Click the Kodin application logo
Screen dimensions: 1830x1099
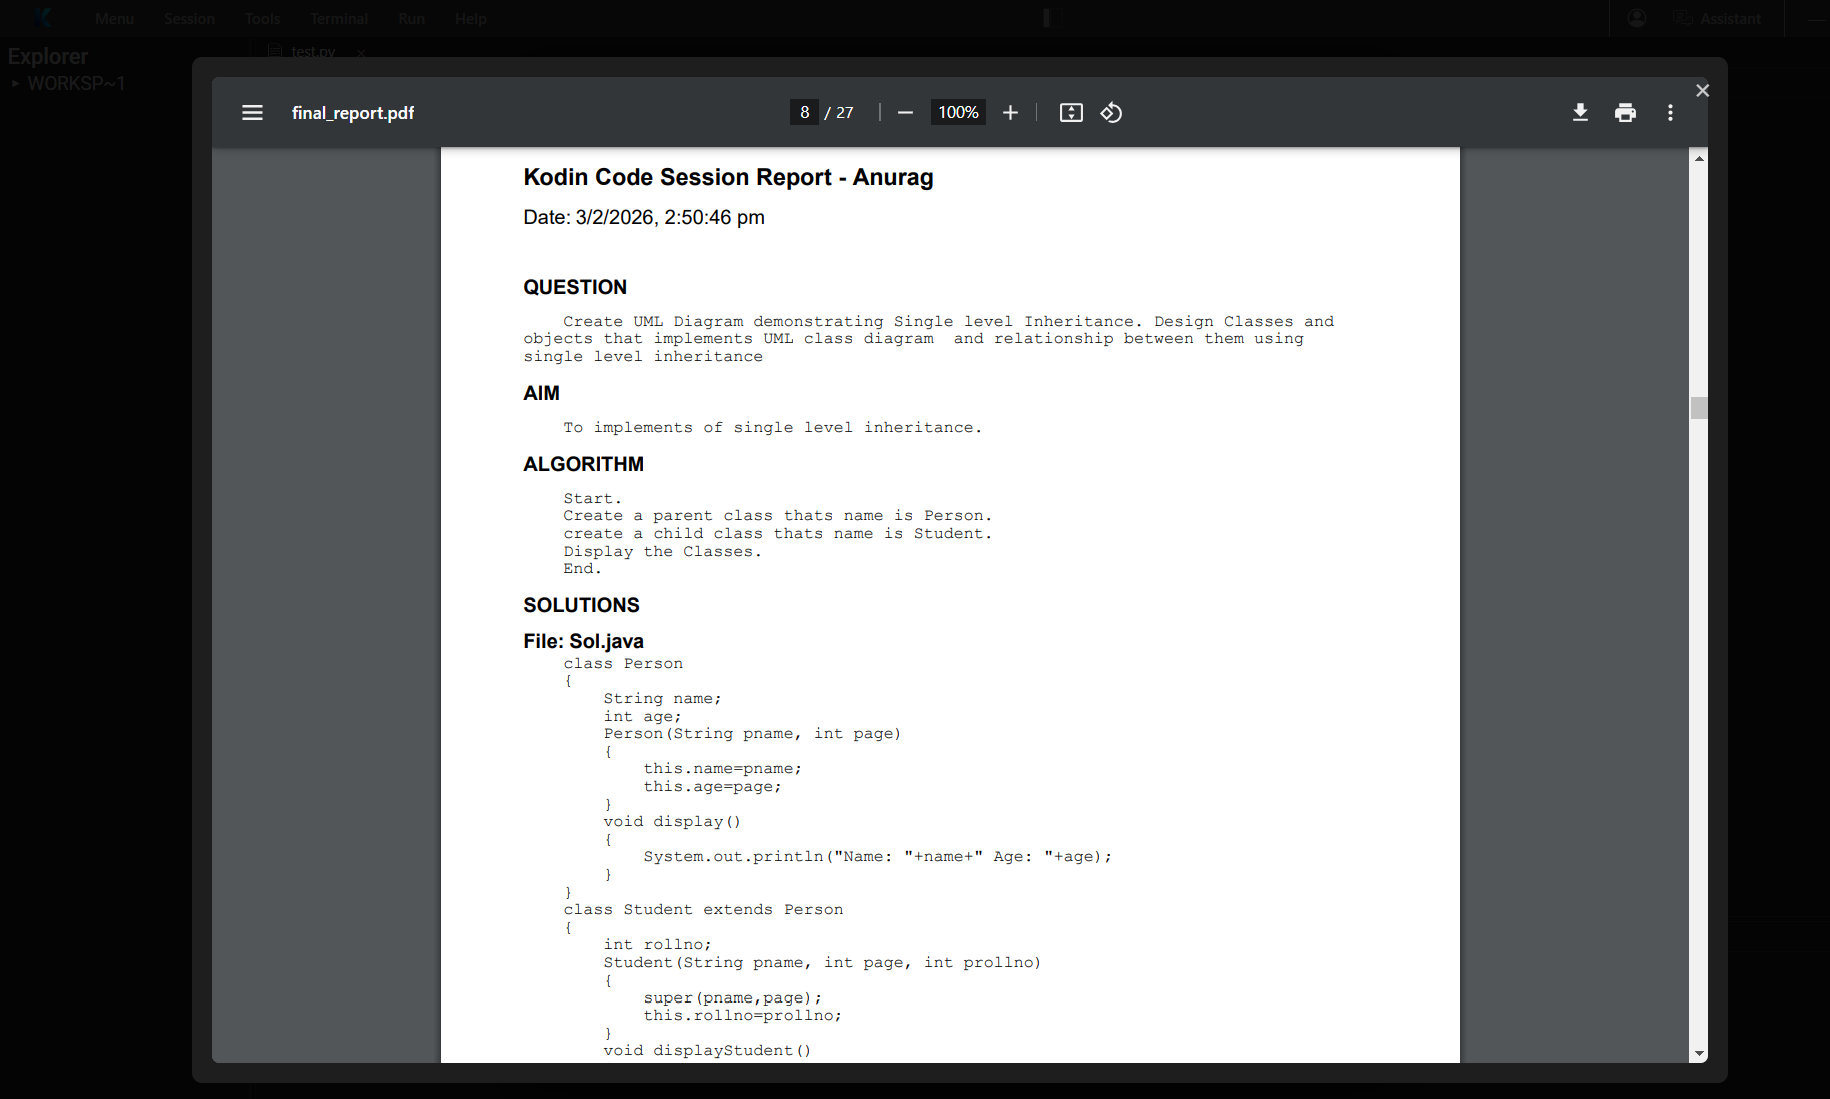(x=40, y=17)
